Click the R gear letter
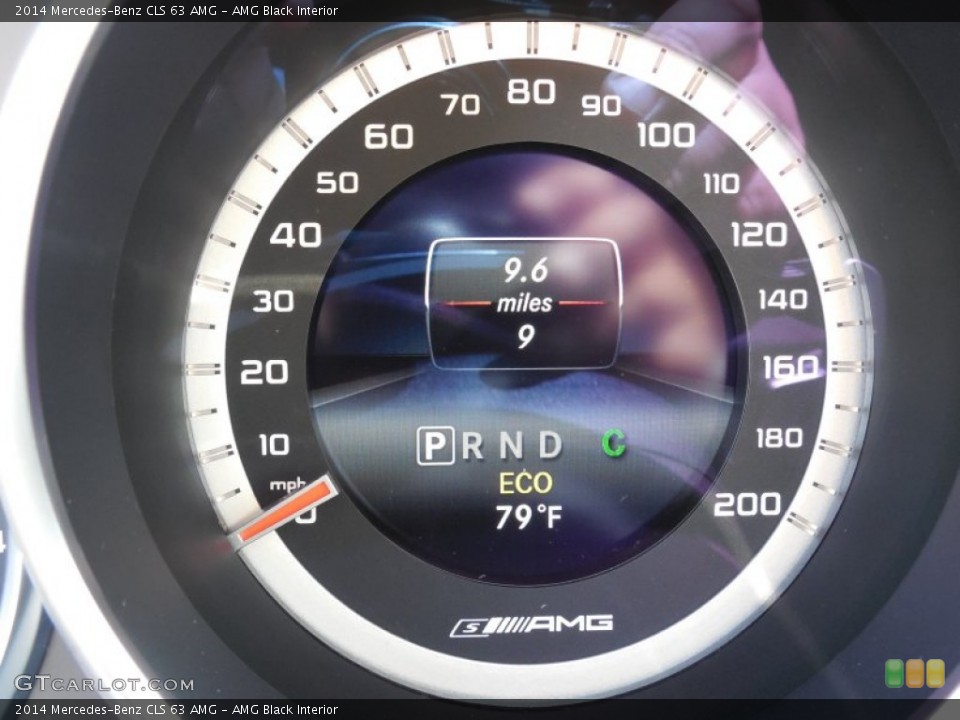Viewport: 960px width, 720px height. pos(472,446)
